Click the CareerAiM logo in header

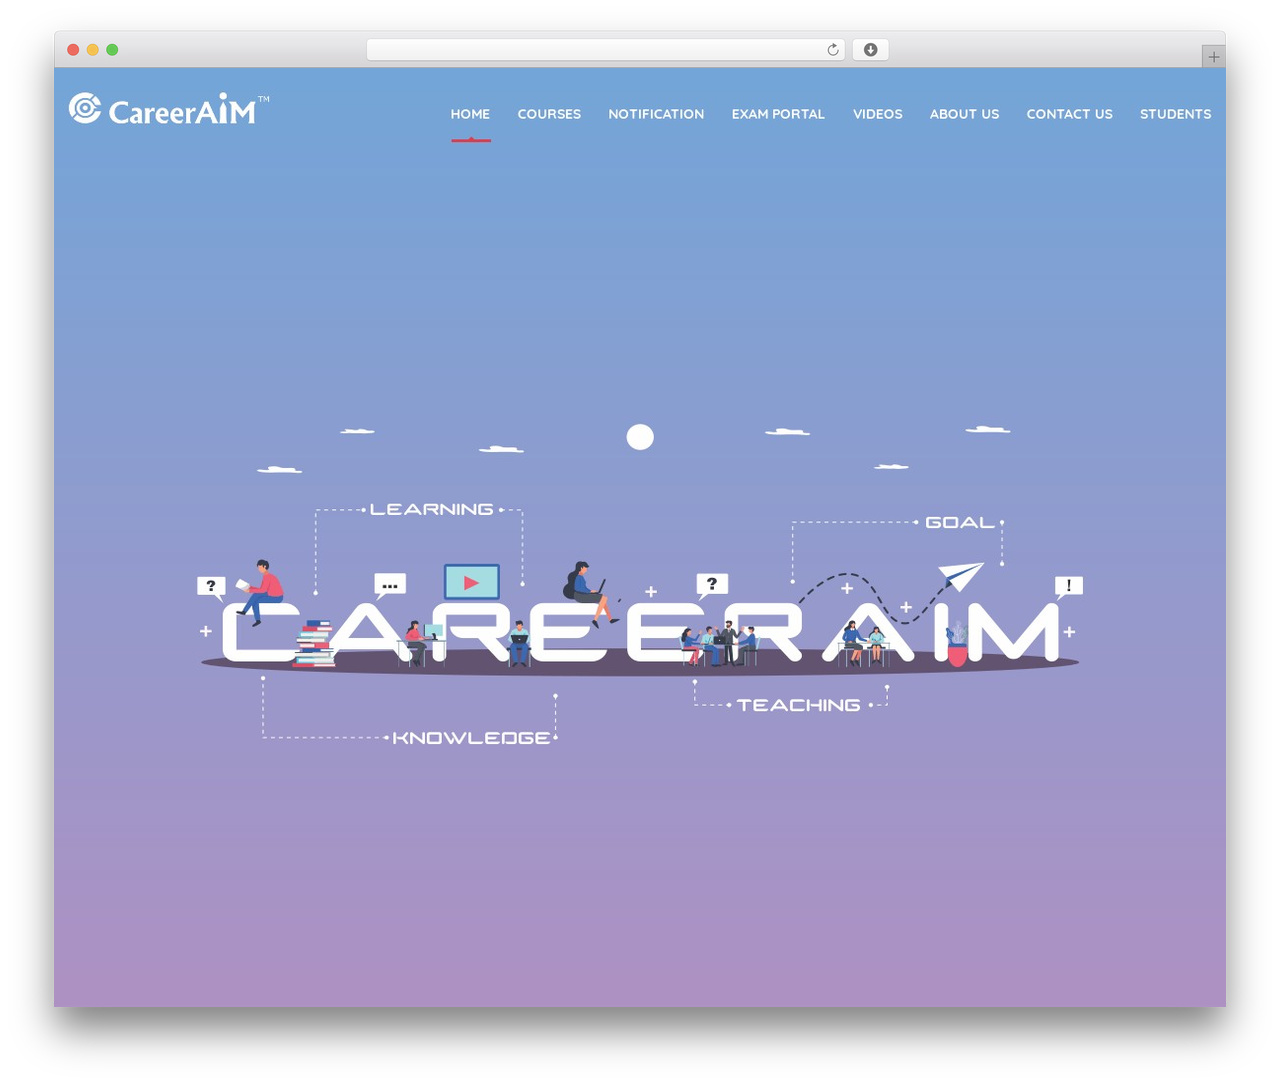(x=169, y=109)
